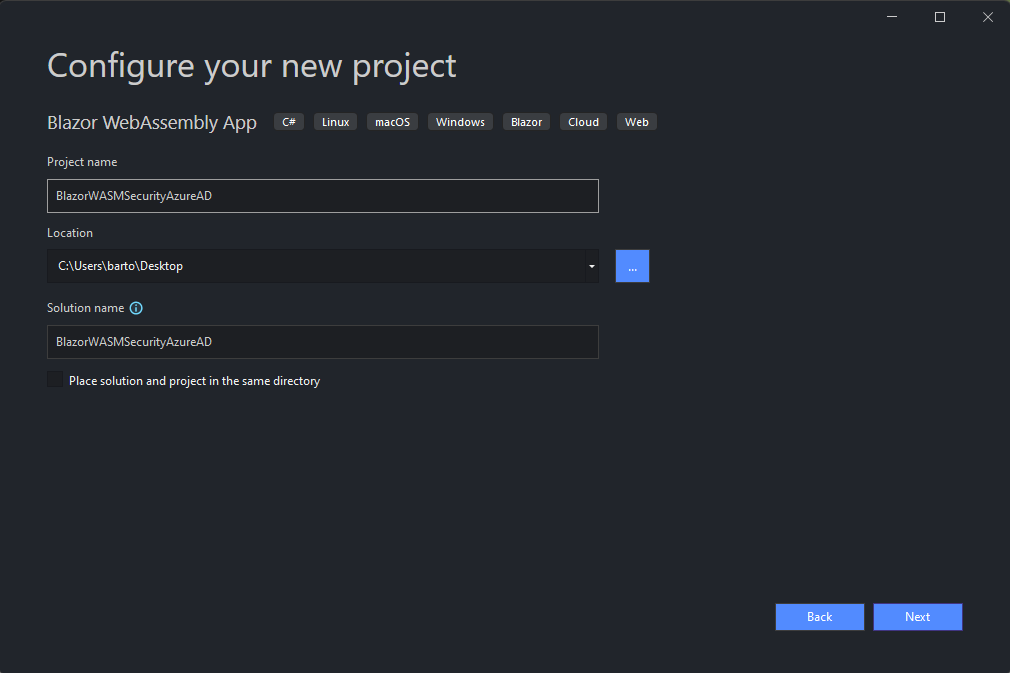
Task: Click the Blazor WebAssembly App template title
Action: tap(152, 123)
